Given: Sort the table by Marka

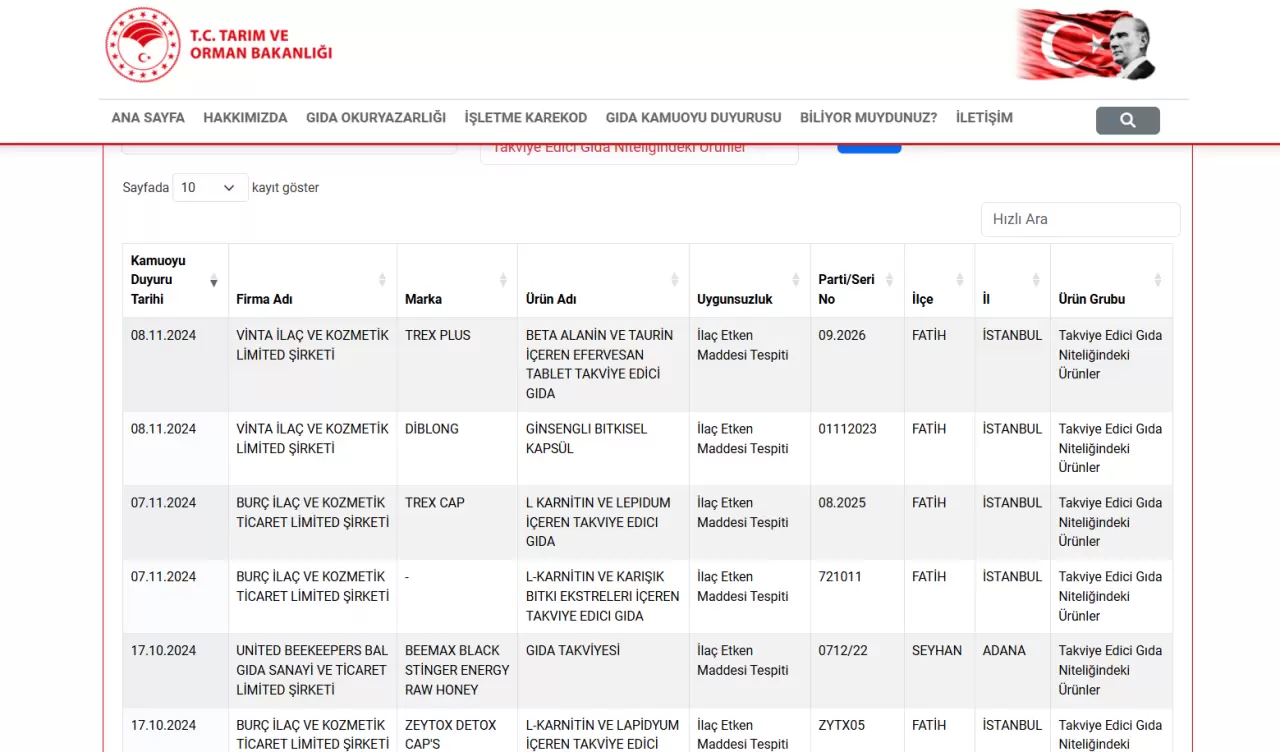Looking at the screenshot, I should coord(457,281).
